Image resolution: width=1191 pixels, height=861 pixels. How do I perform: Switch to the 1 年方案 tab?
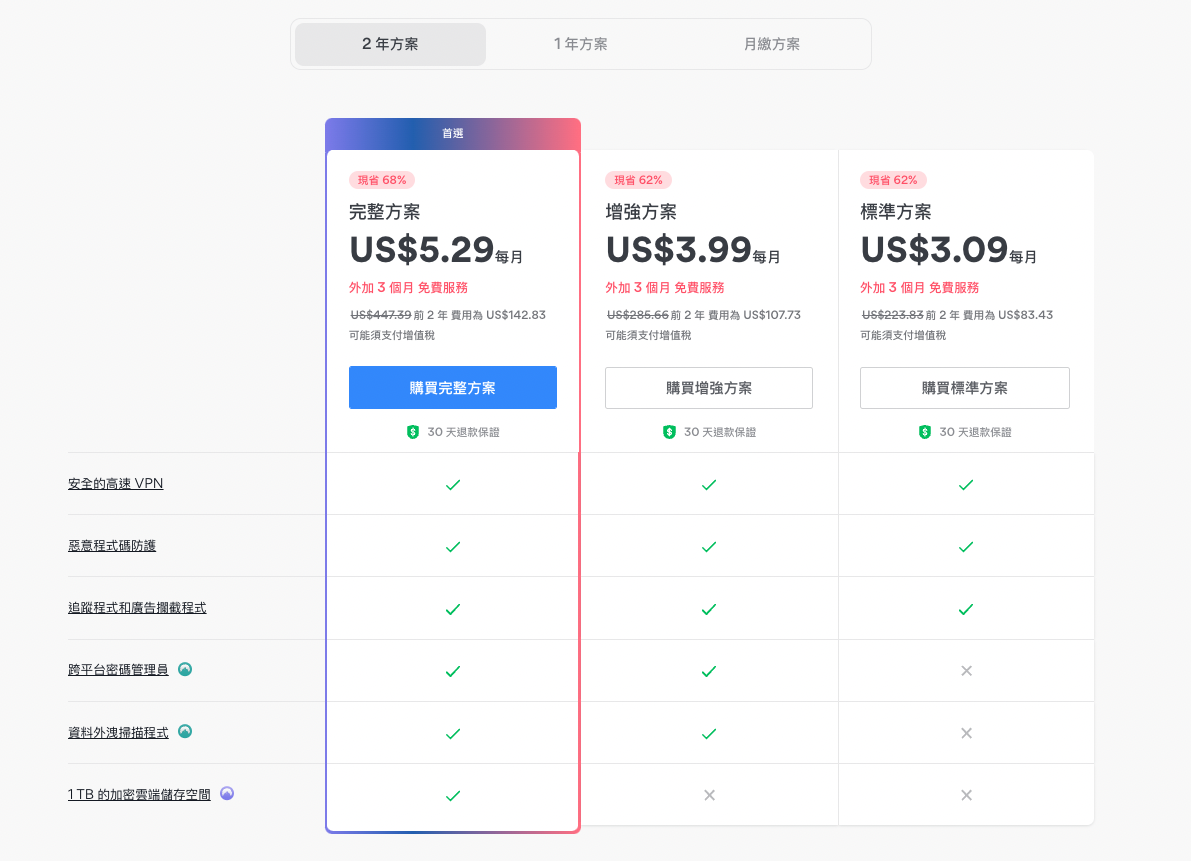[580, 44]
